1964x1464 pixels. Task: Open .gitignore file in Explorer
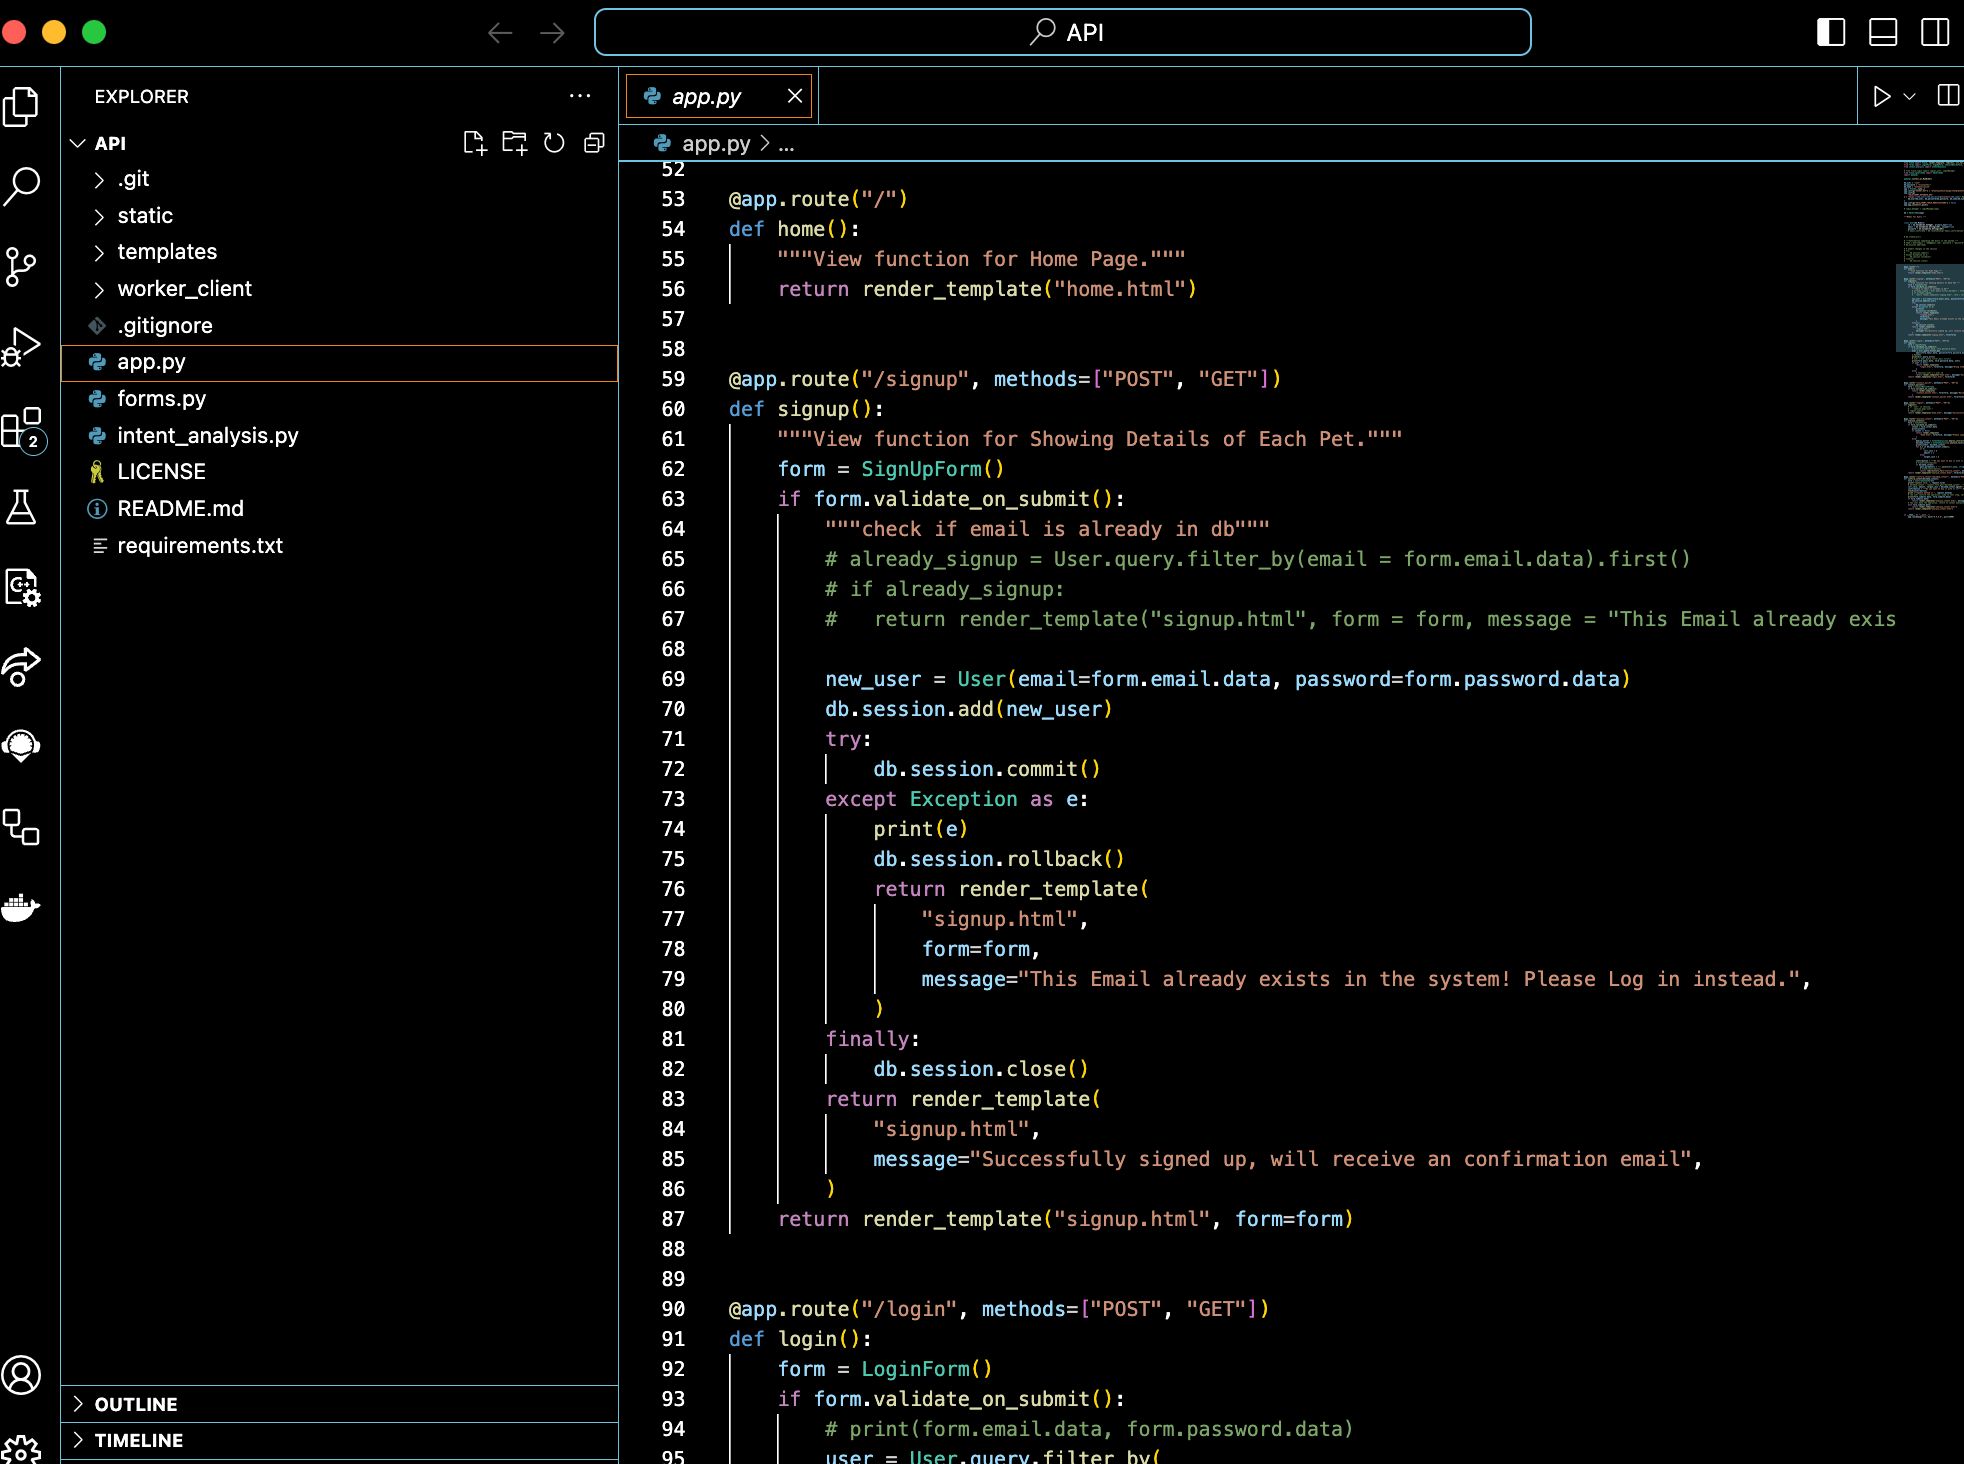(339, 326)
